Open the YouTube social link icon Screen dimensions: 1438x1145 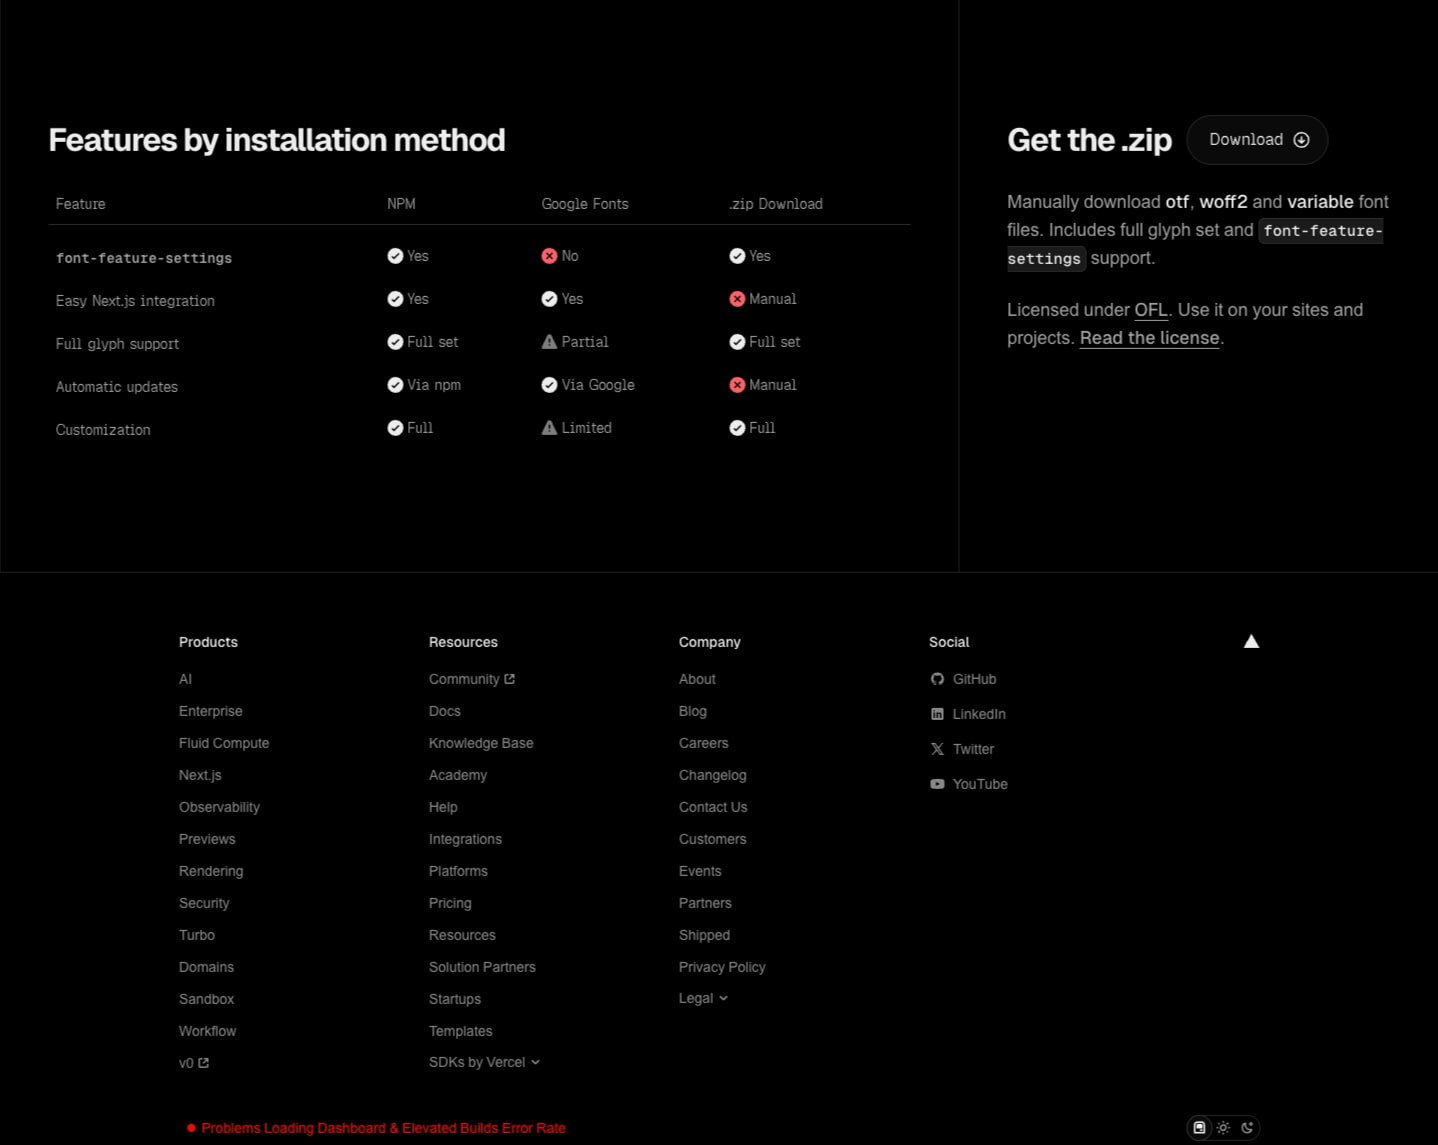(x=937, y=784)
